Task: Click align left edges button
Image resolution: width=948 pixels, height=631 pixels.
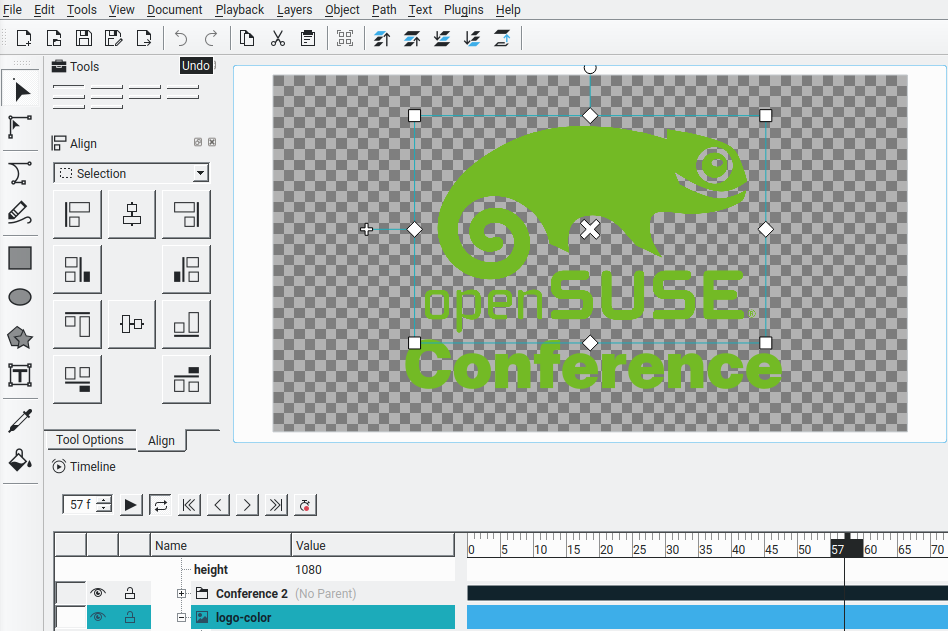Action: click(x=77, y=214)
